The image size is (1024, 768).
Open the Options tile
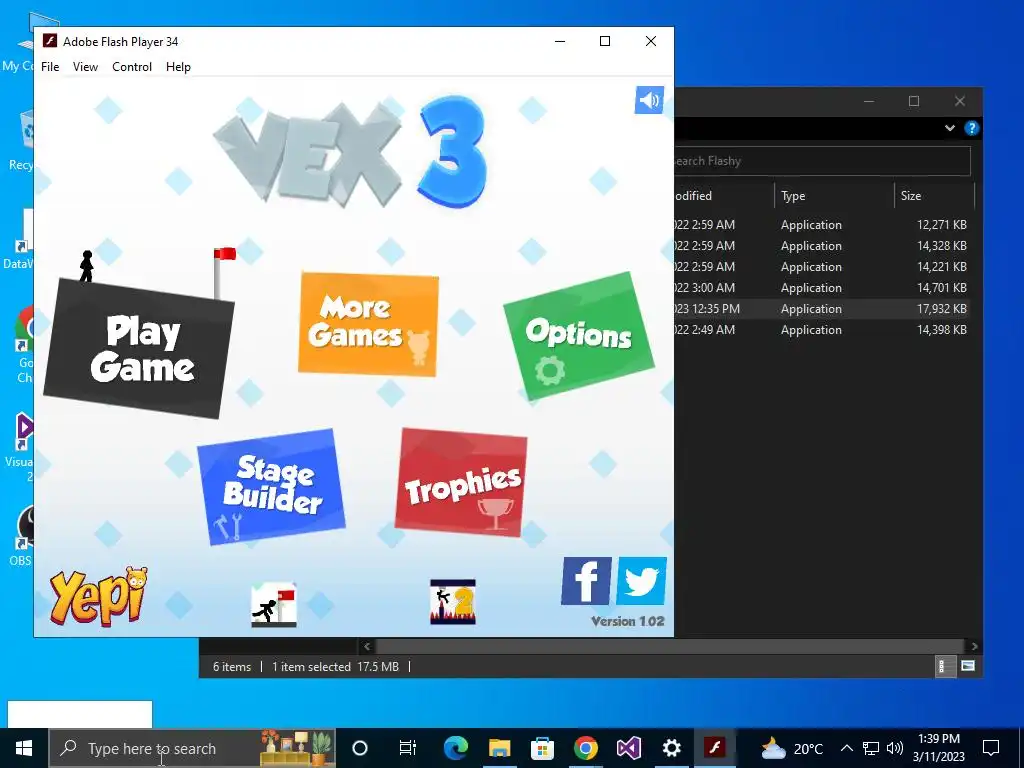[x=579, y=336]
